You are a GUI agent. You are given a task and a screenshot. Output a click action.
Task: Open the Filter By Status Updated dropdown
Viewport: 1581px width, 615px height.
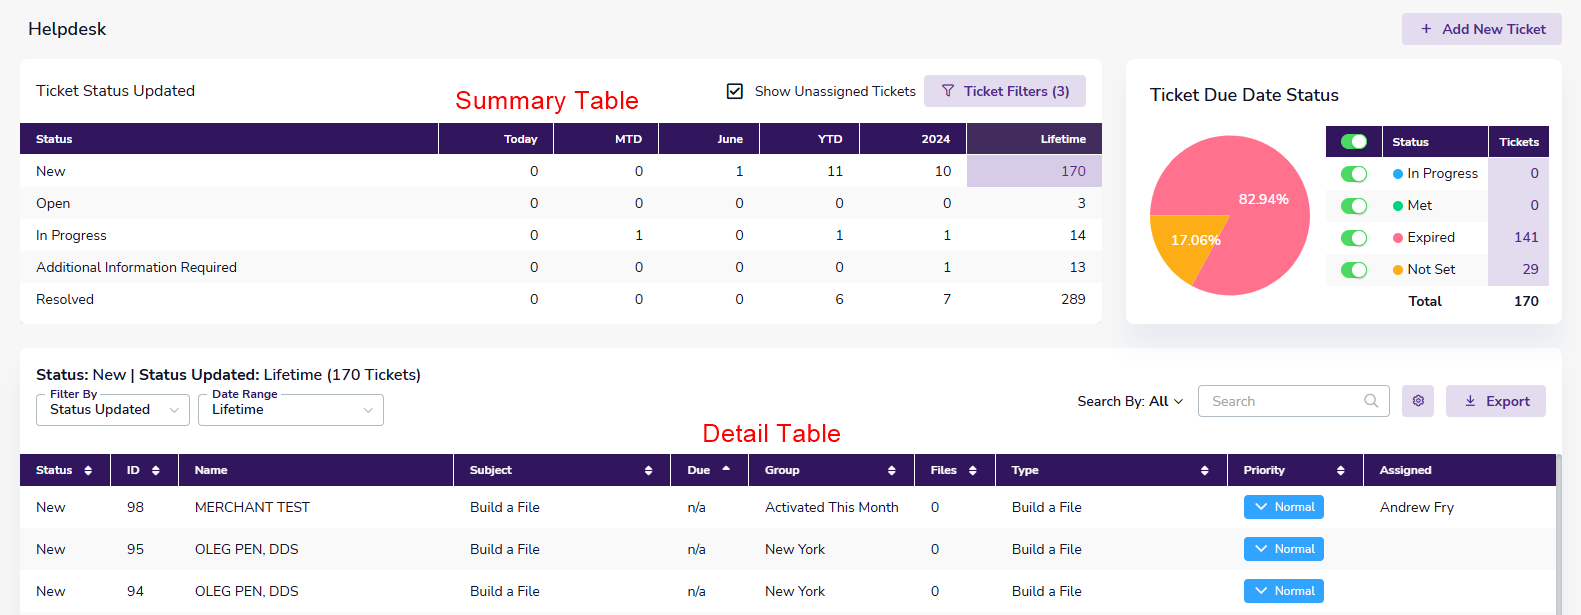113,410
